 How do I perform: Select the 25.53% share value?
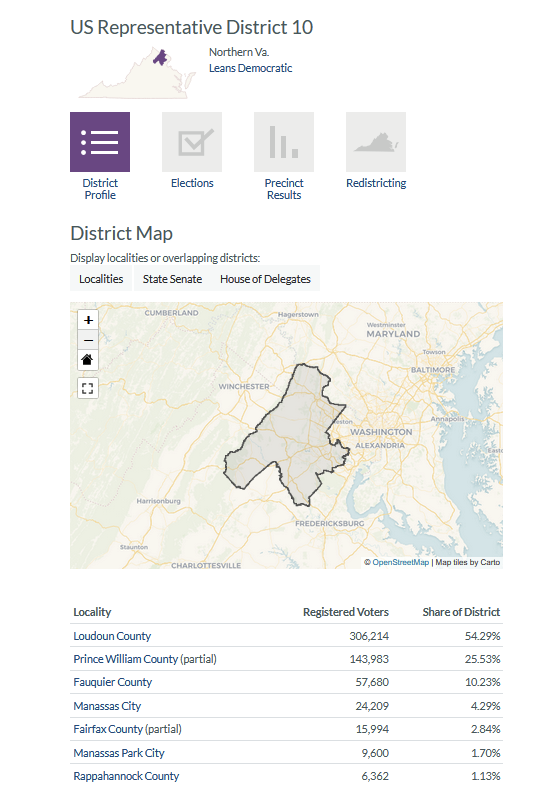483,659
